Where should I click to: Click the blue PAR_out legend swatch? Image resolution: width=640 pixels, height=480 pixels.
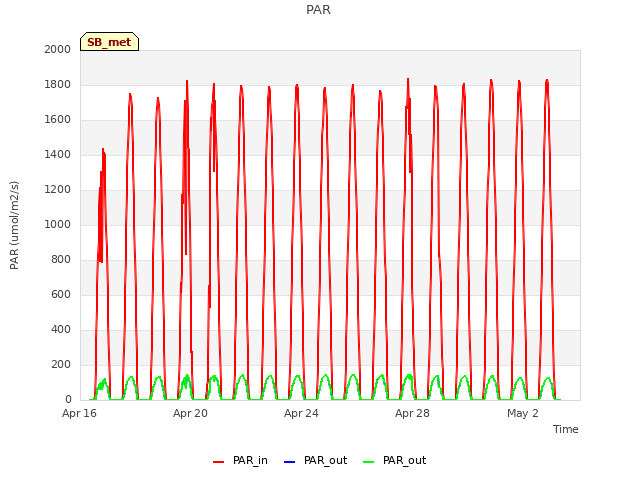click(289, 462)
